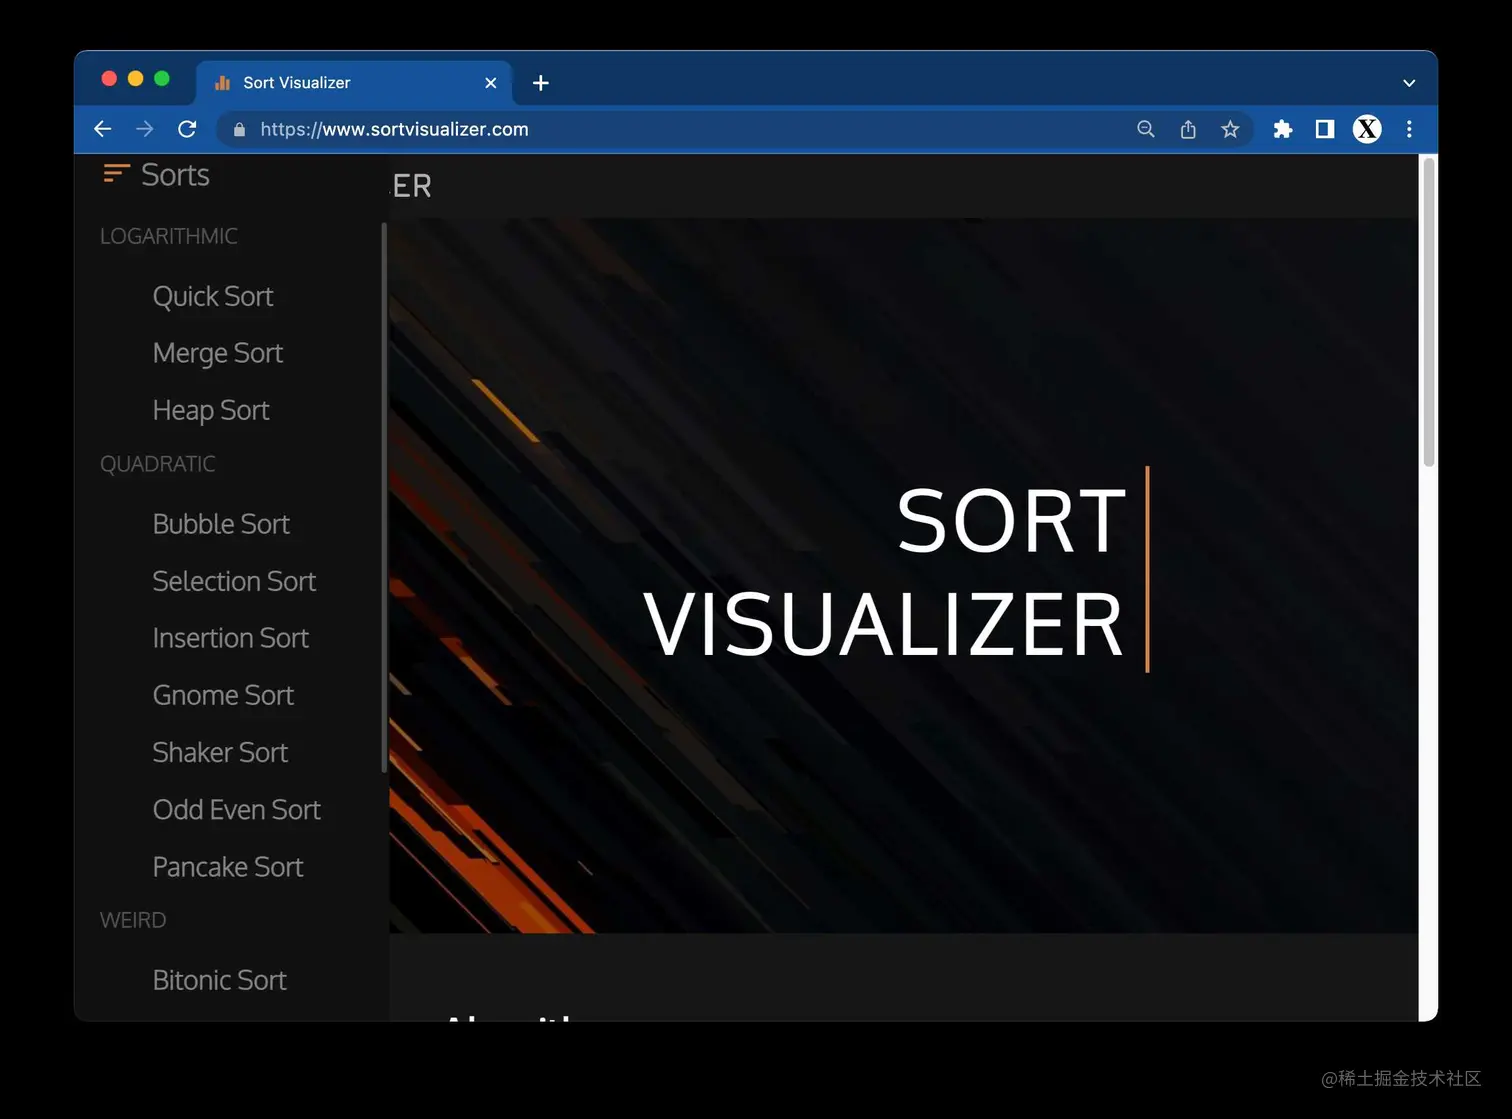Viewport: 1512px width, 1119px height.
Task: Open a new browser tab
Action: pyautogui.click(x=540, y=83)
